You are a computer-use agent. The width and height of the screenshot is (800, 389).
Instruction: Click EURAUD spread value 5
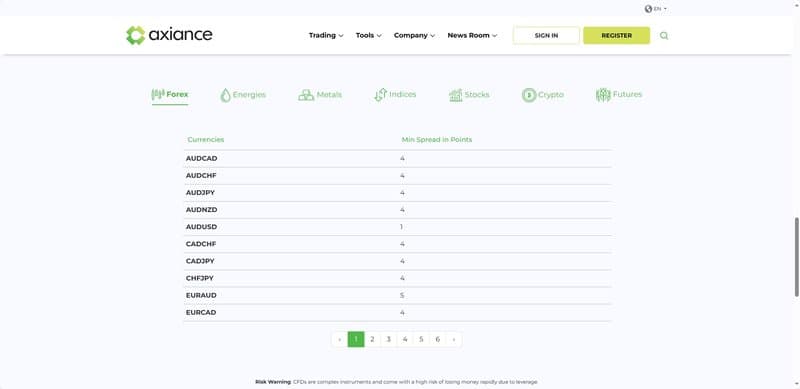pyautogui.click(x=403, y=296)
